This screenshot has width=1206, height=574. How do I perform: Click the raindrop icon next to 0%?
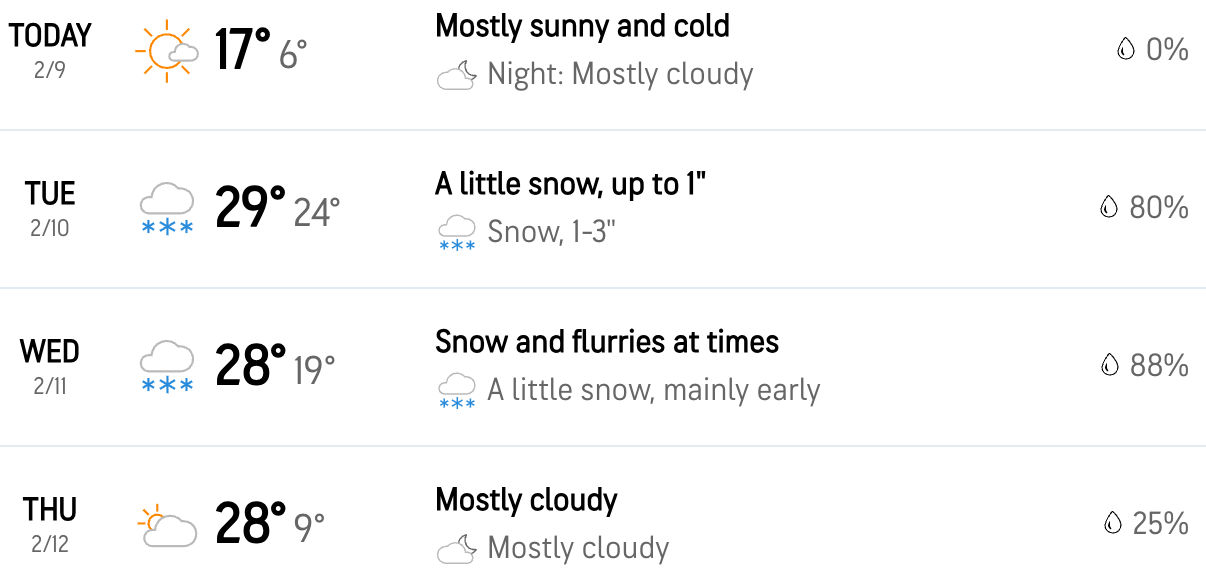[1126, 49]
